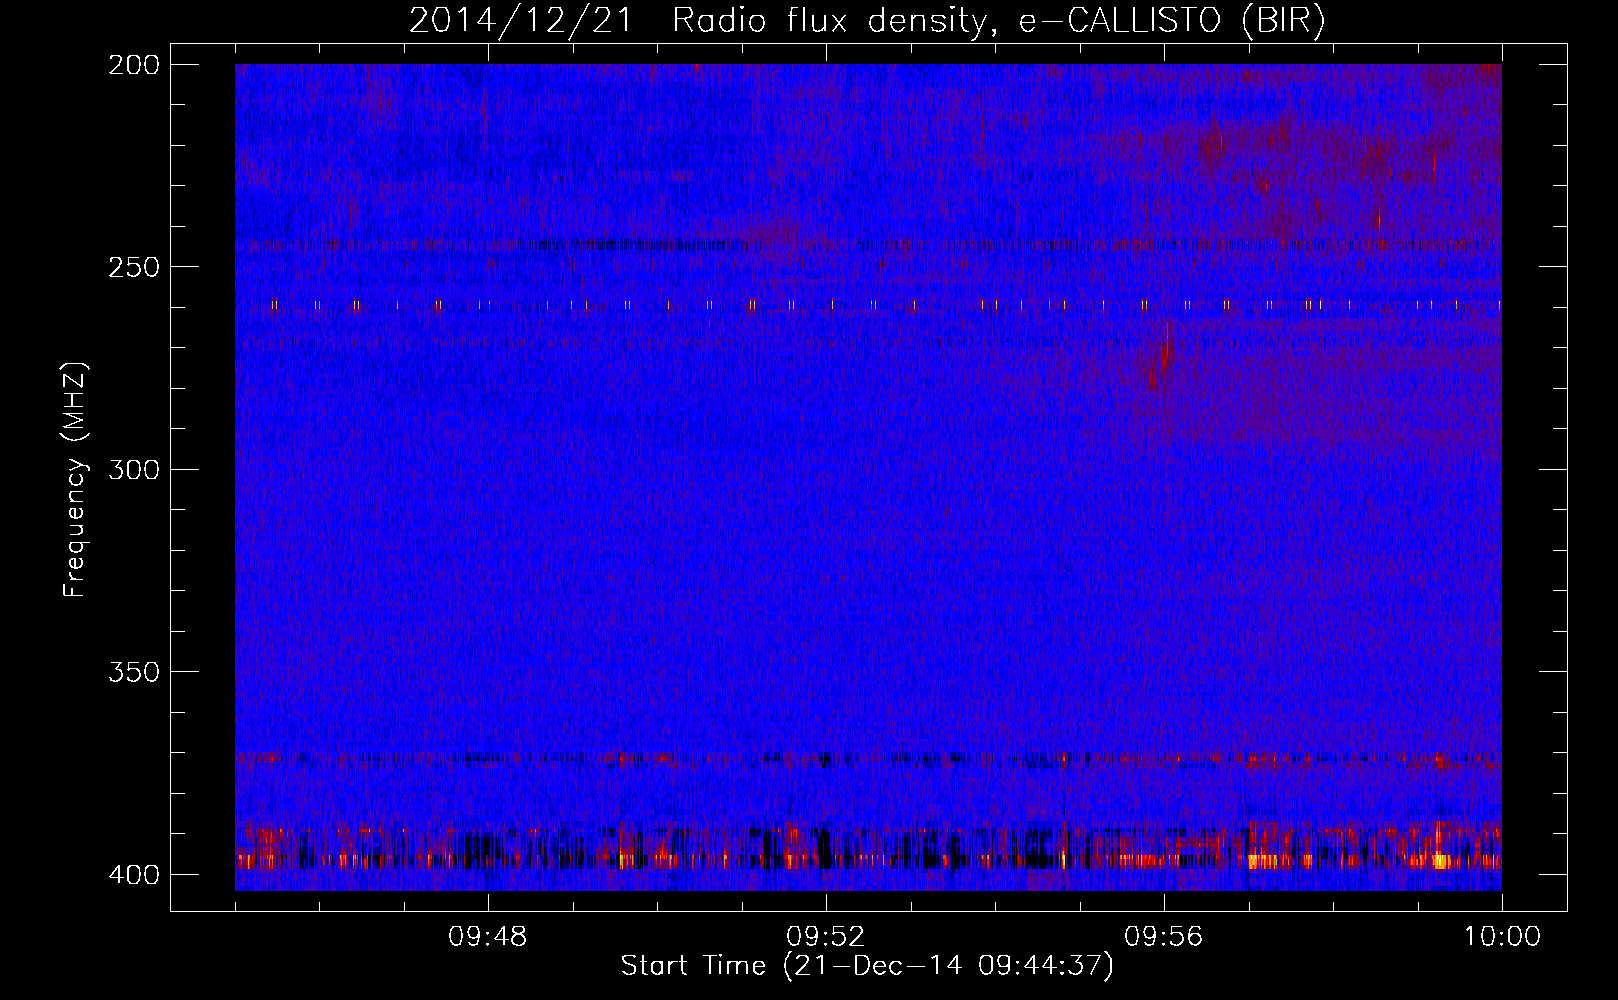
Task: Click the 400 frequency tick label
Action: click(133, 875)
